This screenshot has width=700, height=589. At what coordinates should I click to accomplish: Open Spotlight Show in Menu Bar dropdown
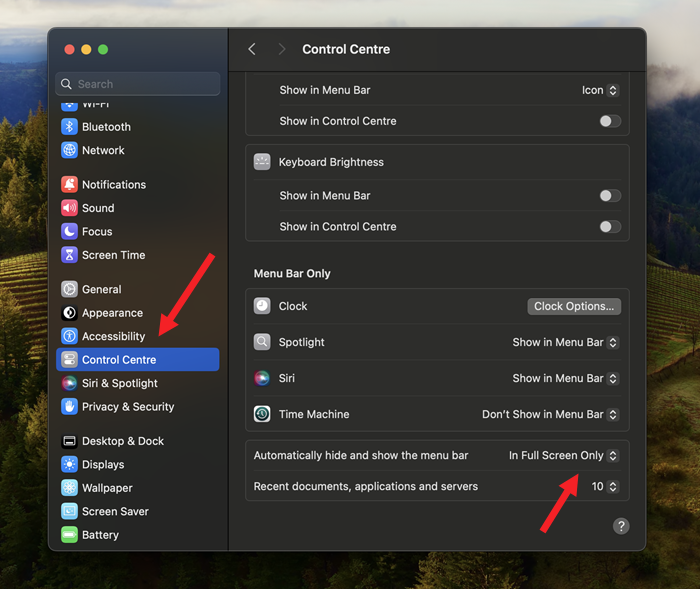tap(565, 342)
